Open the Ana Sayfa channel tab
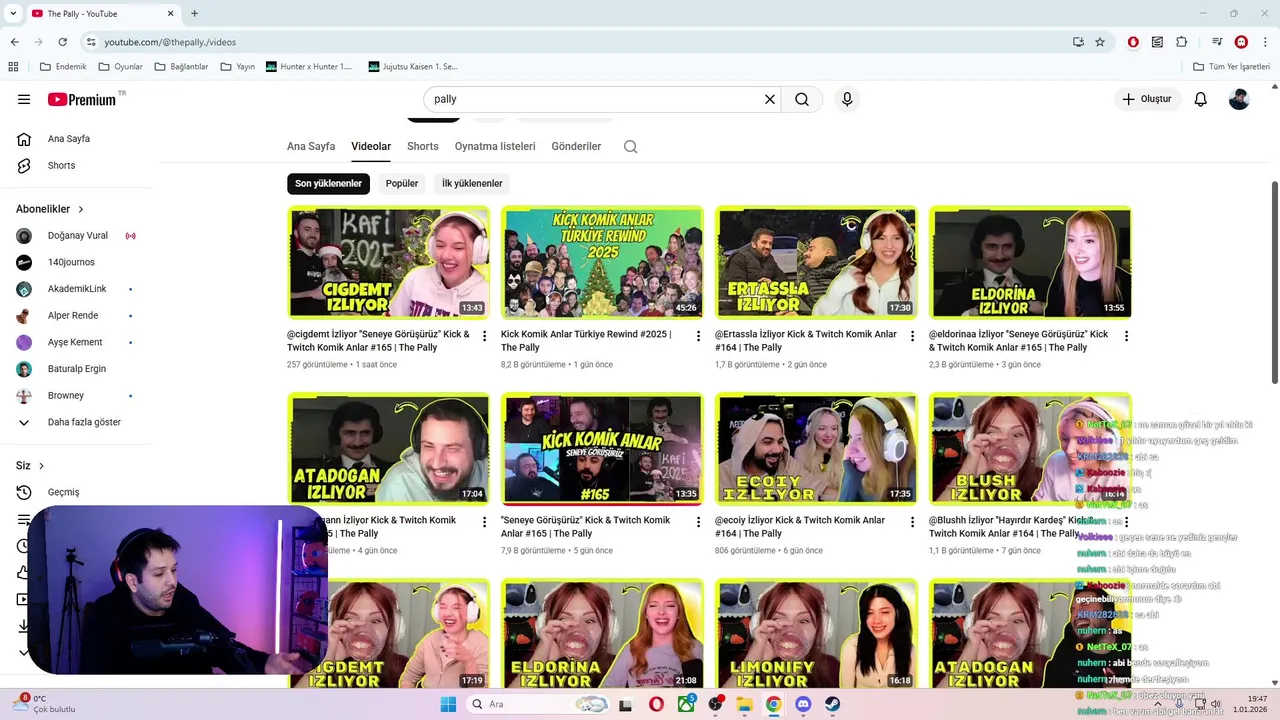 pos(311,146)
